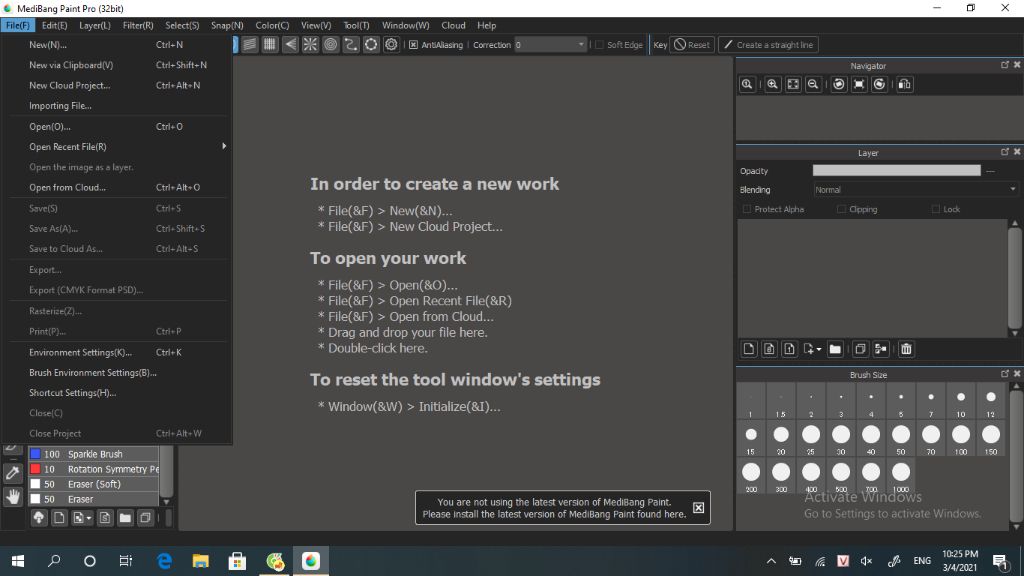Pick brush size 10
Image resolution: width=1024 pixels, height=576 pixels.
click(x=961, y=401)
